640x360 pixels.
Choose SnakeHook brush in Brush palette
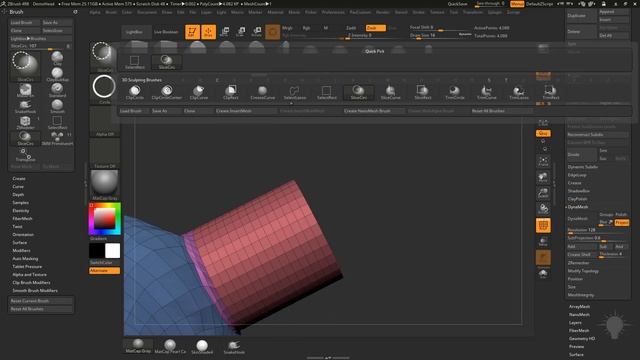(25, 106)
